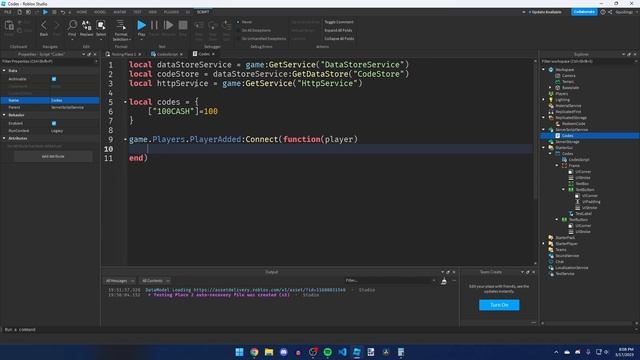Fold the codes table at line 5

125,102
